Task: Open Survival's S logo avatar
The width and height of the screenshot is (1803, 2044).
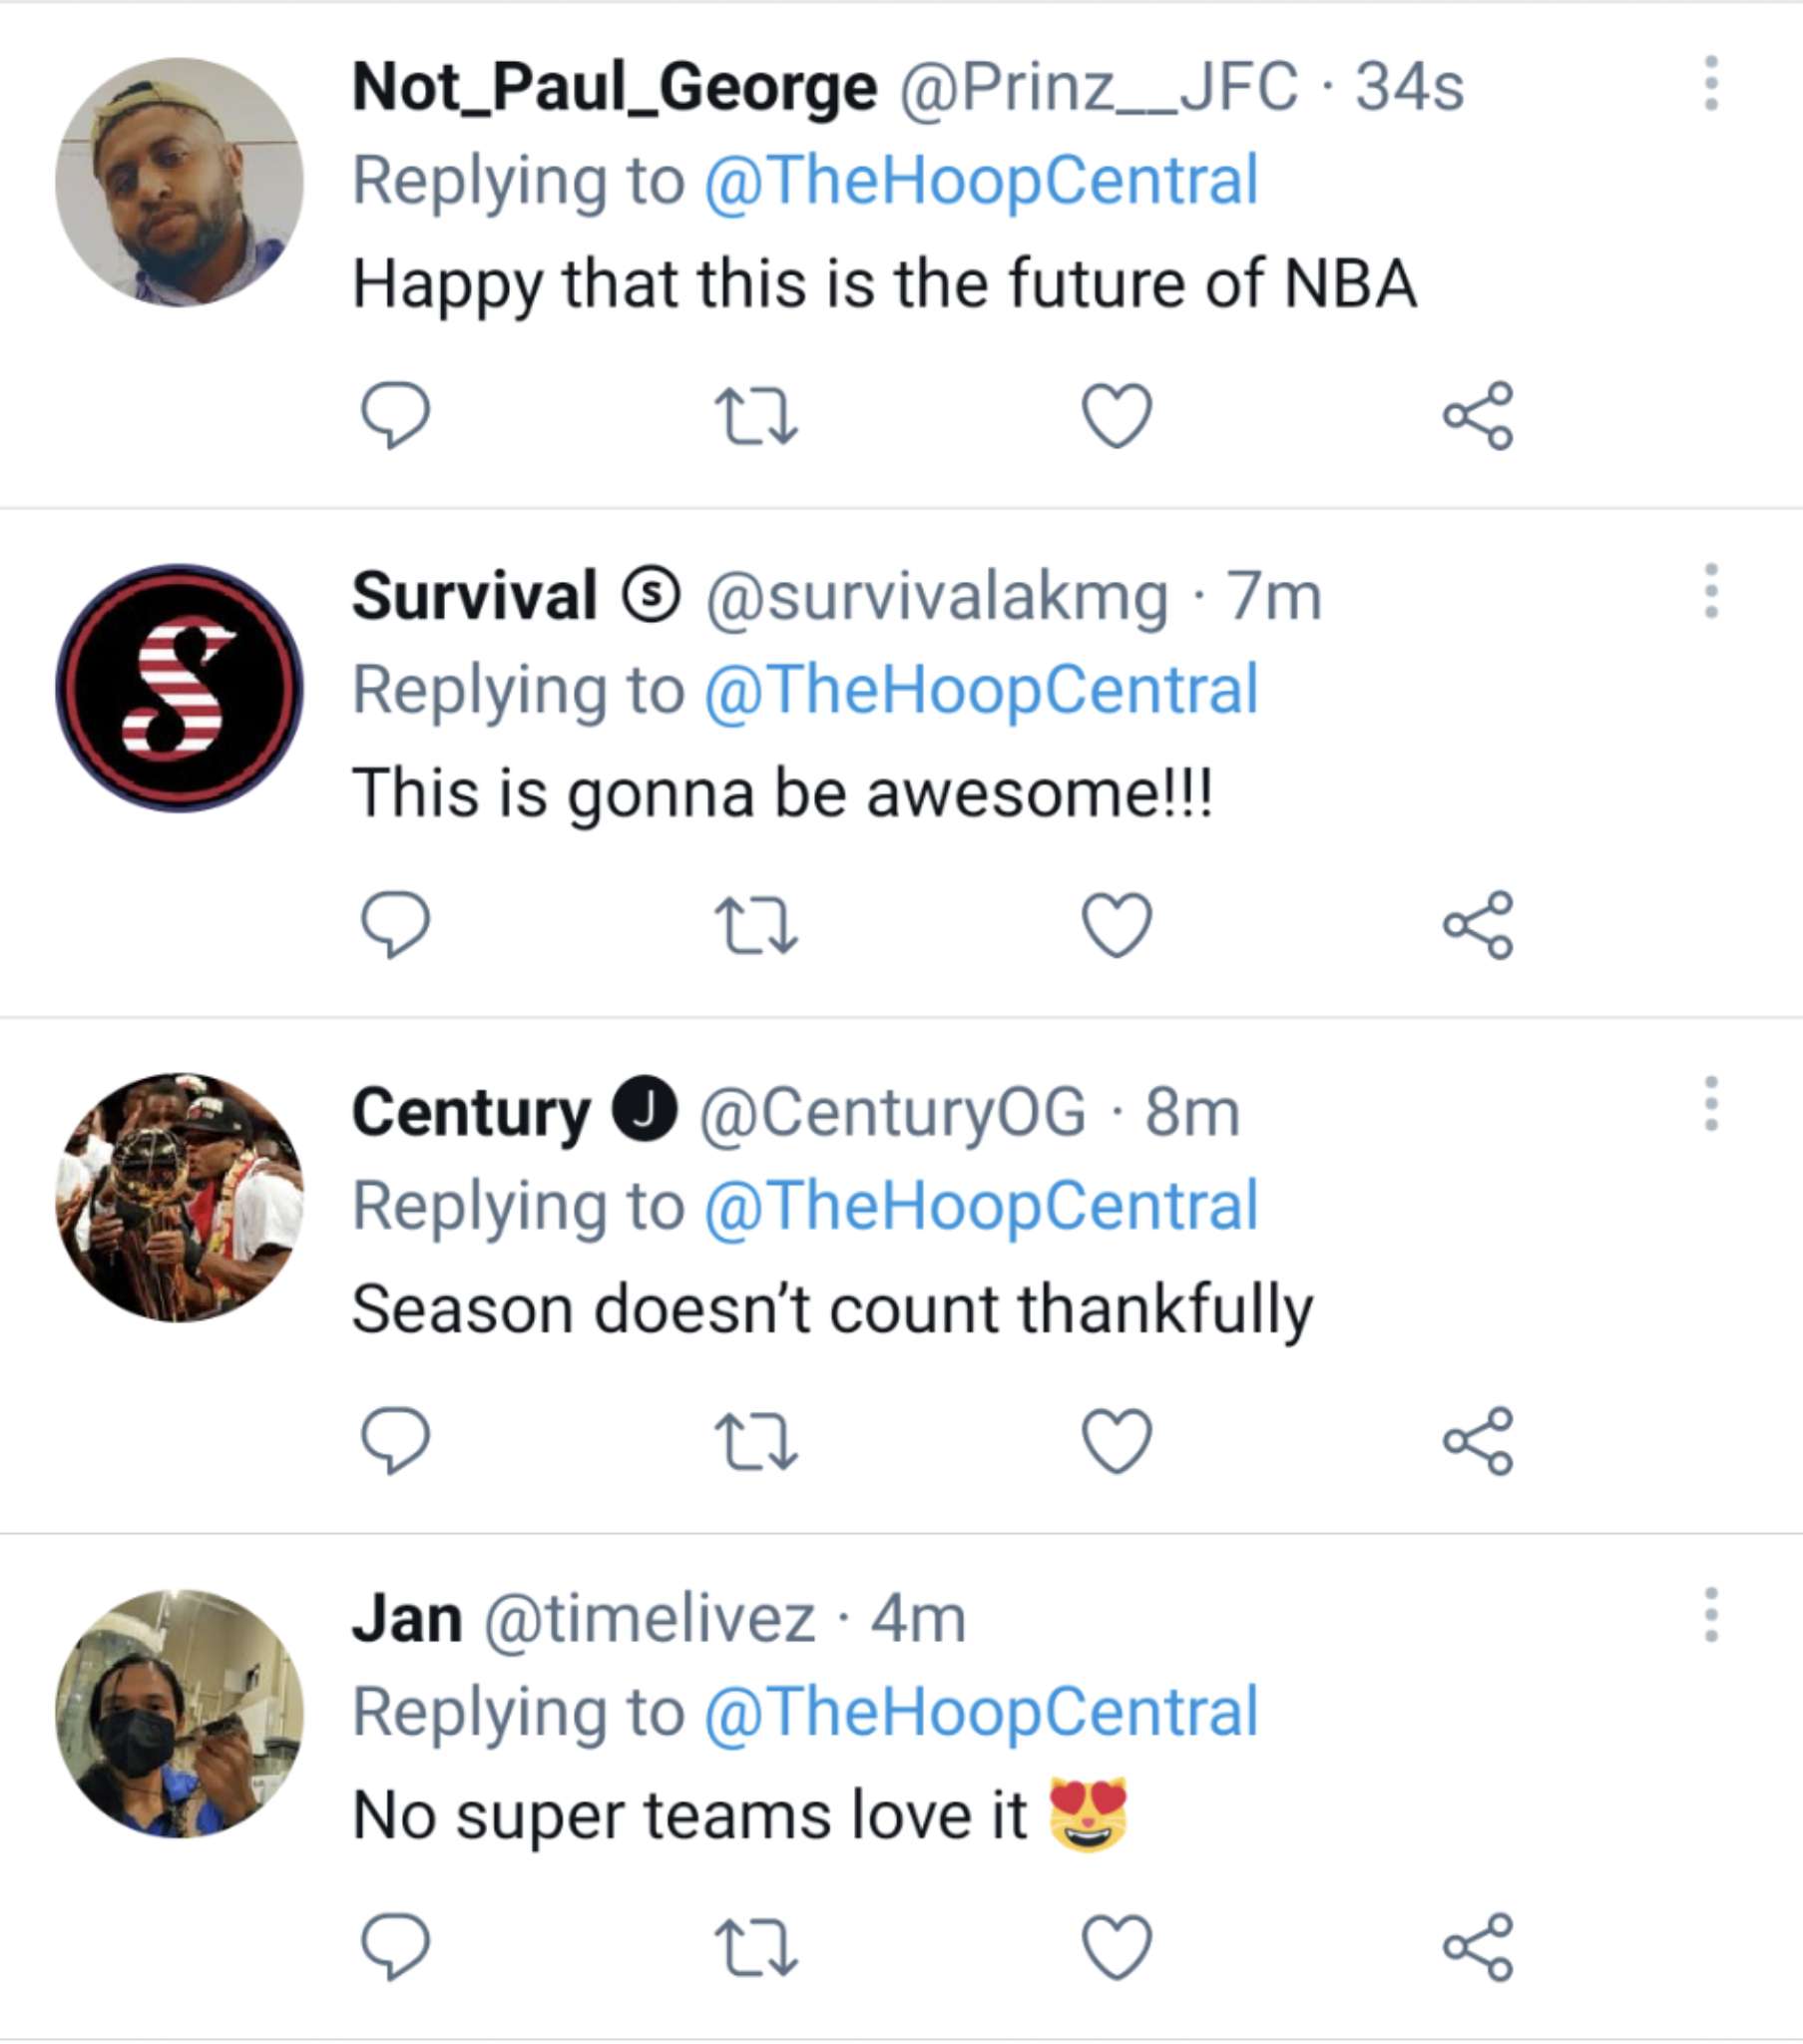Action: [179, 688]
